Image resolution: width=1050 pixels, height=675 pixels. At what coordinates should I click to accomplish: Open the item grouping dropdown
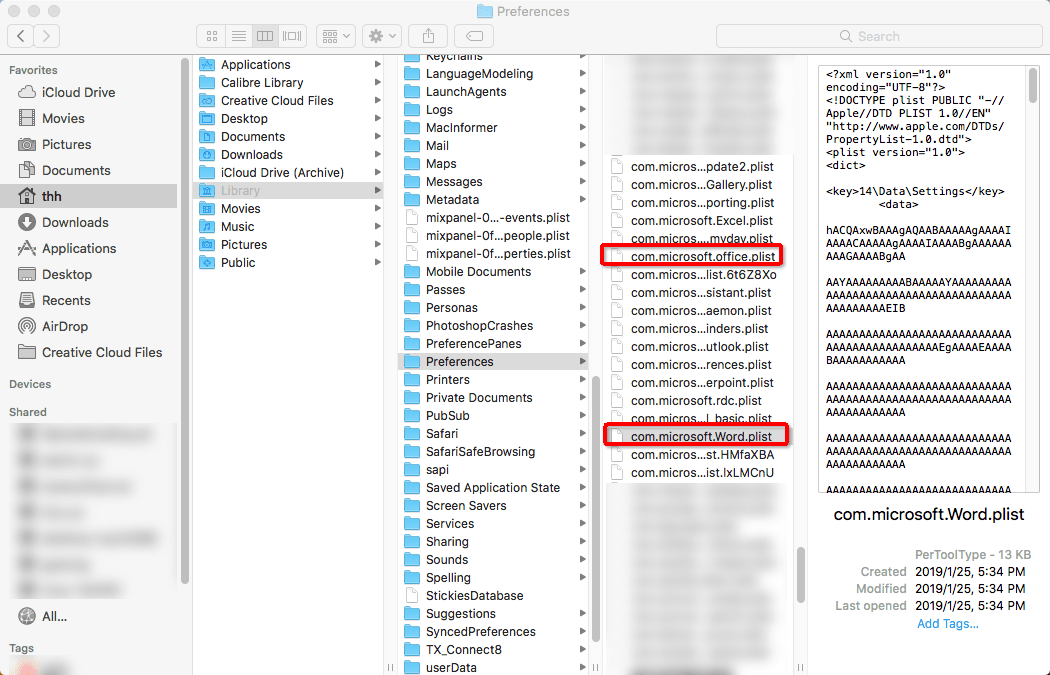[x=336, y=35]
